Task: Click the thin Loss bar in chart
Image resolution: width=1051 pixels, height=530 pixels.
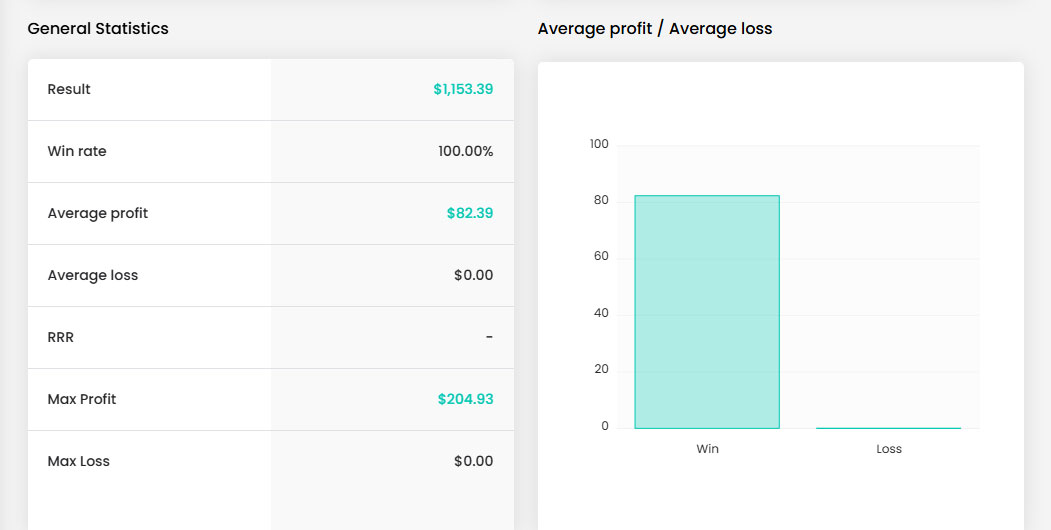Action: pos(888,428)
